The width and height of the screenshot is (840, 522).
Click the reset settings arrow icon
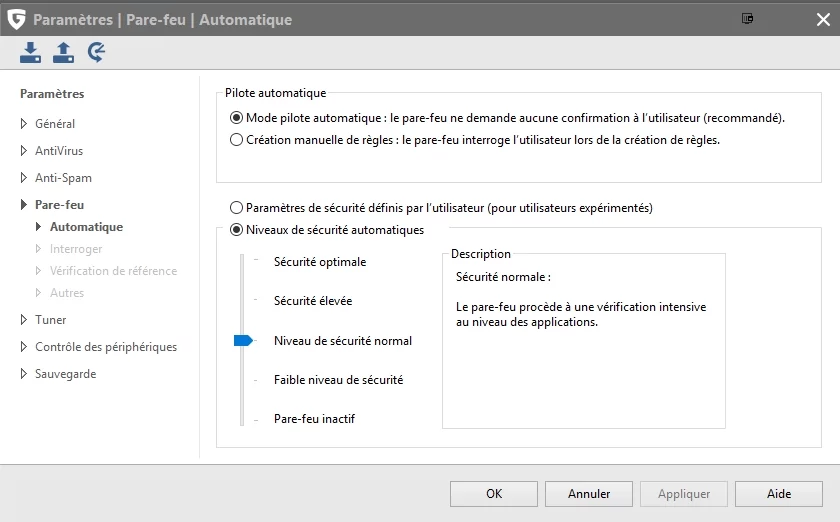(x=96, y=53)
